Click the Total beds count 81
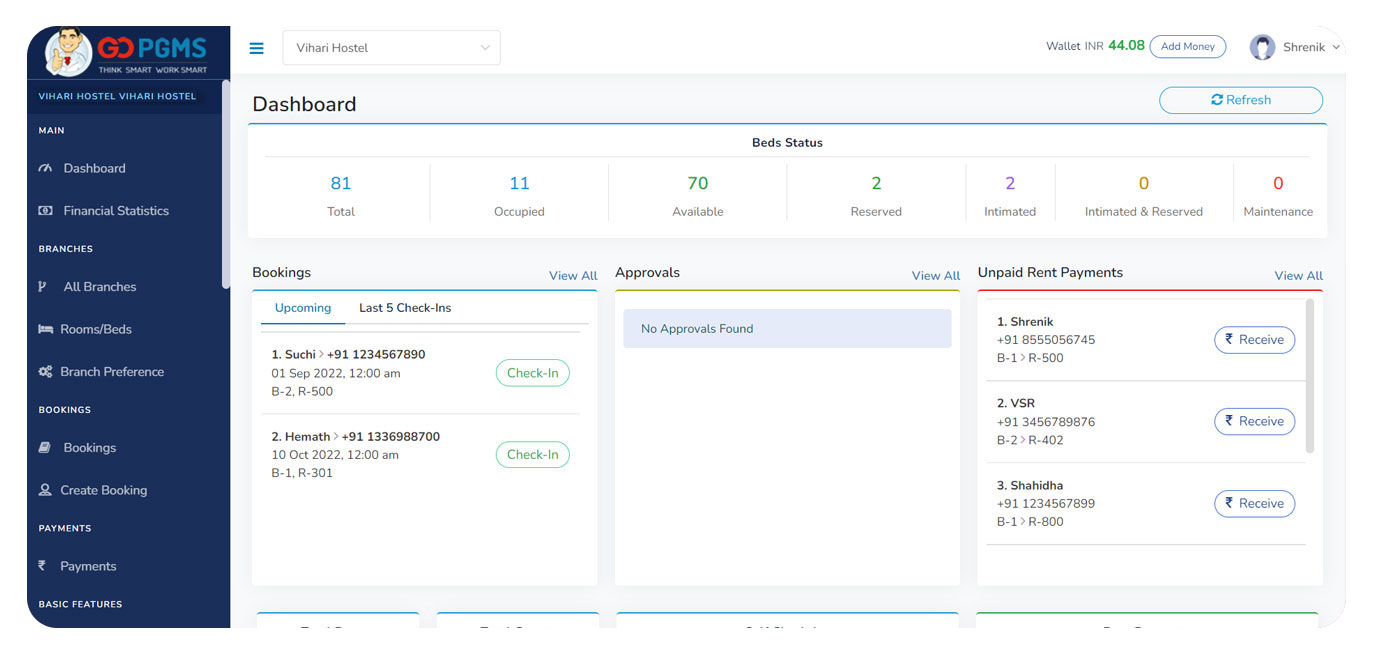The height and width of the screenshot is (662, 1380). [341, 183]
